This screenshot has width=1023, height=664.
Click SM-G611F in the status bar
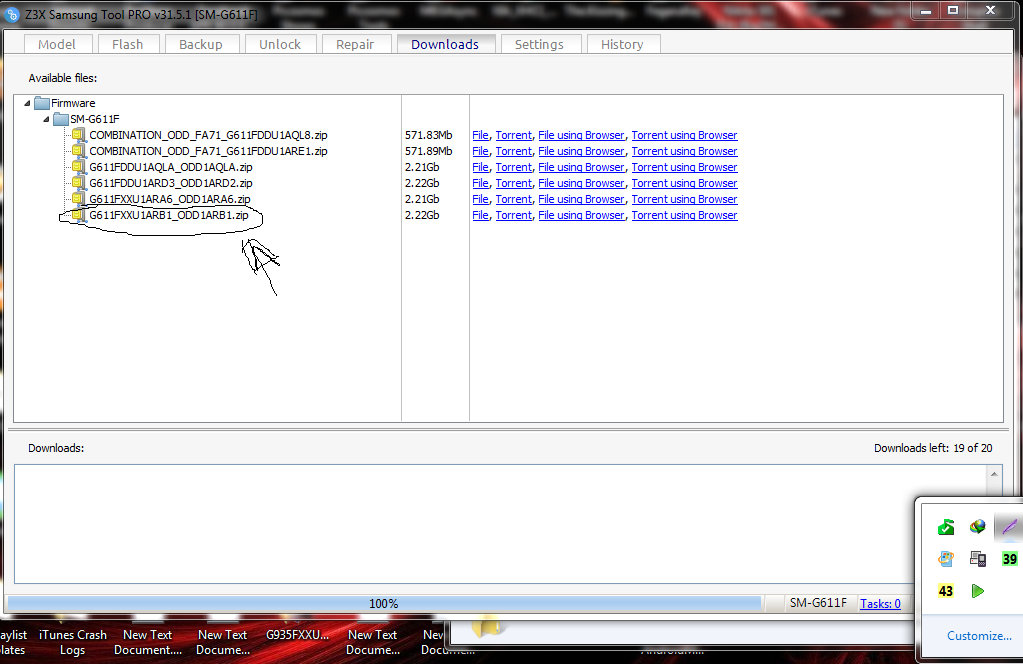click(818, 603)
